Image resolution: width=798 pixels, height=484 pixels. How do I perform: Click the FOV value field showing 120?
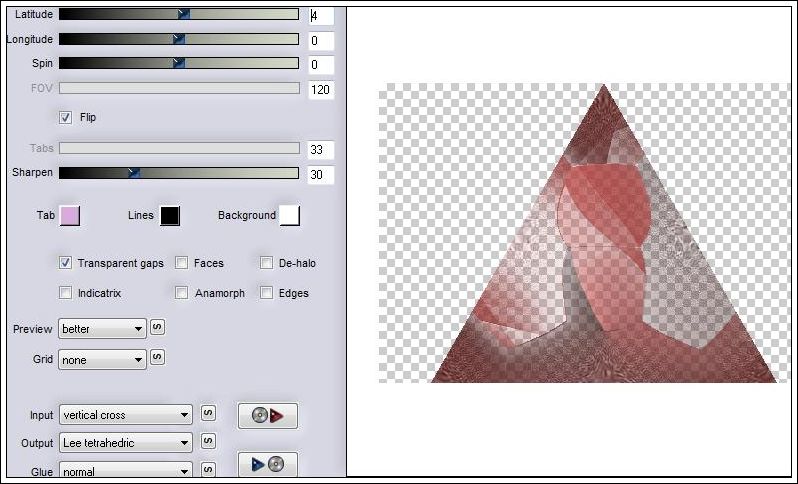click(321, 90)
